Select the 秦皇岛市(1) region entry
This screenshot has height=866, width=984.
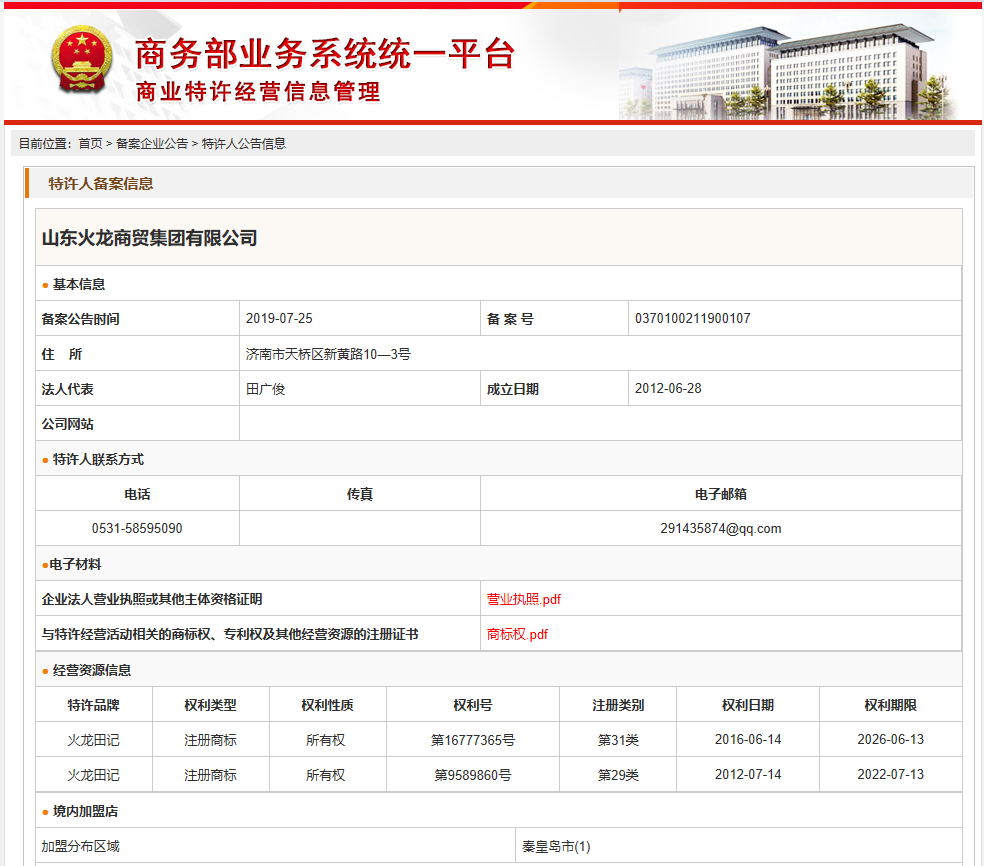pos(556,847)
